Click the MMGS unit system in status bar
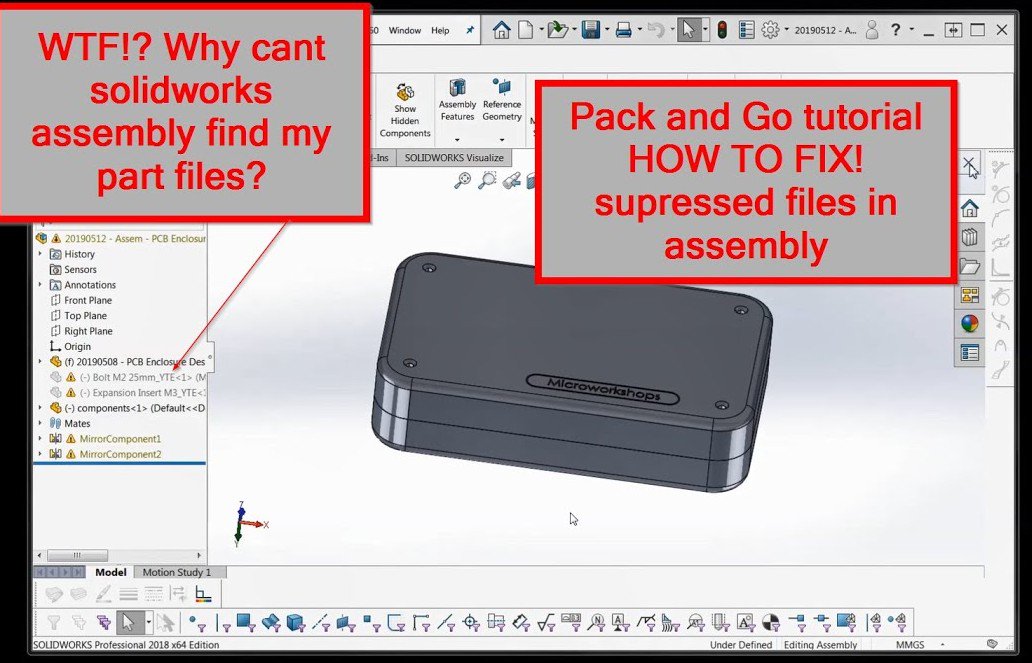The image size is (1032, 663). (x=910, y=645)
